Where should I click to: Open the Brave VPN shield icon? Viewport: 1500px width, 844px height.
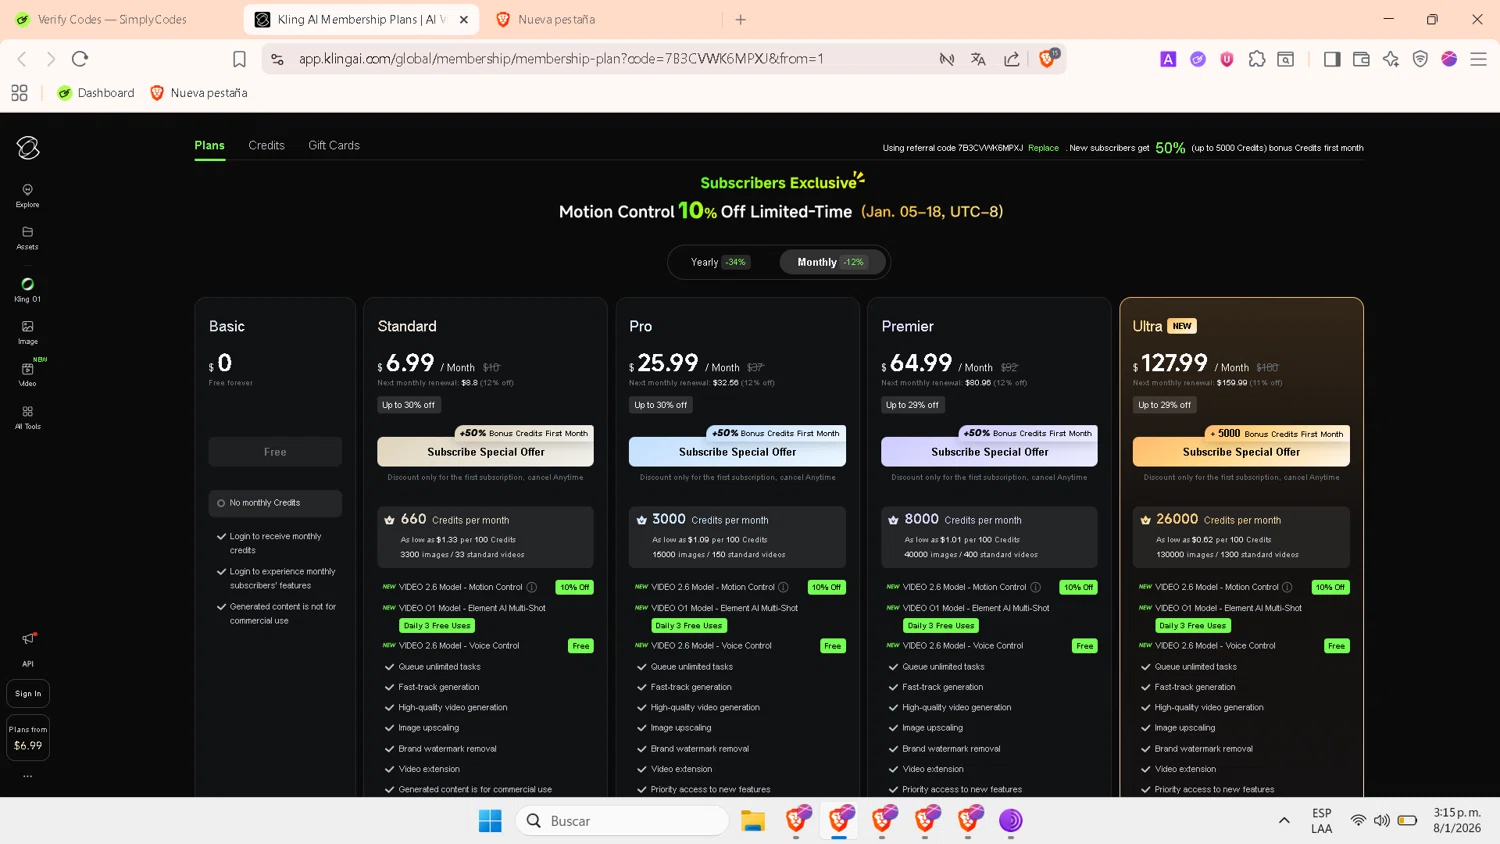point(1420,59)
